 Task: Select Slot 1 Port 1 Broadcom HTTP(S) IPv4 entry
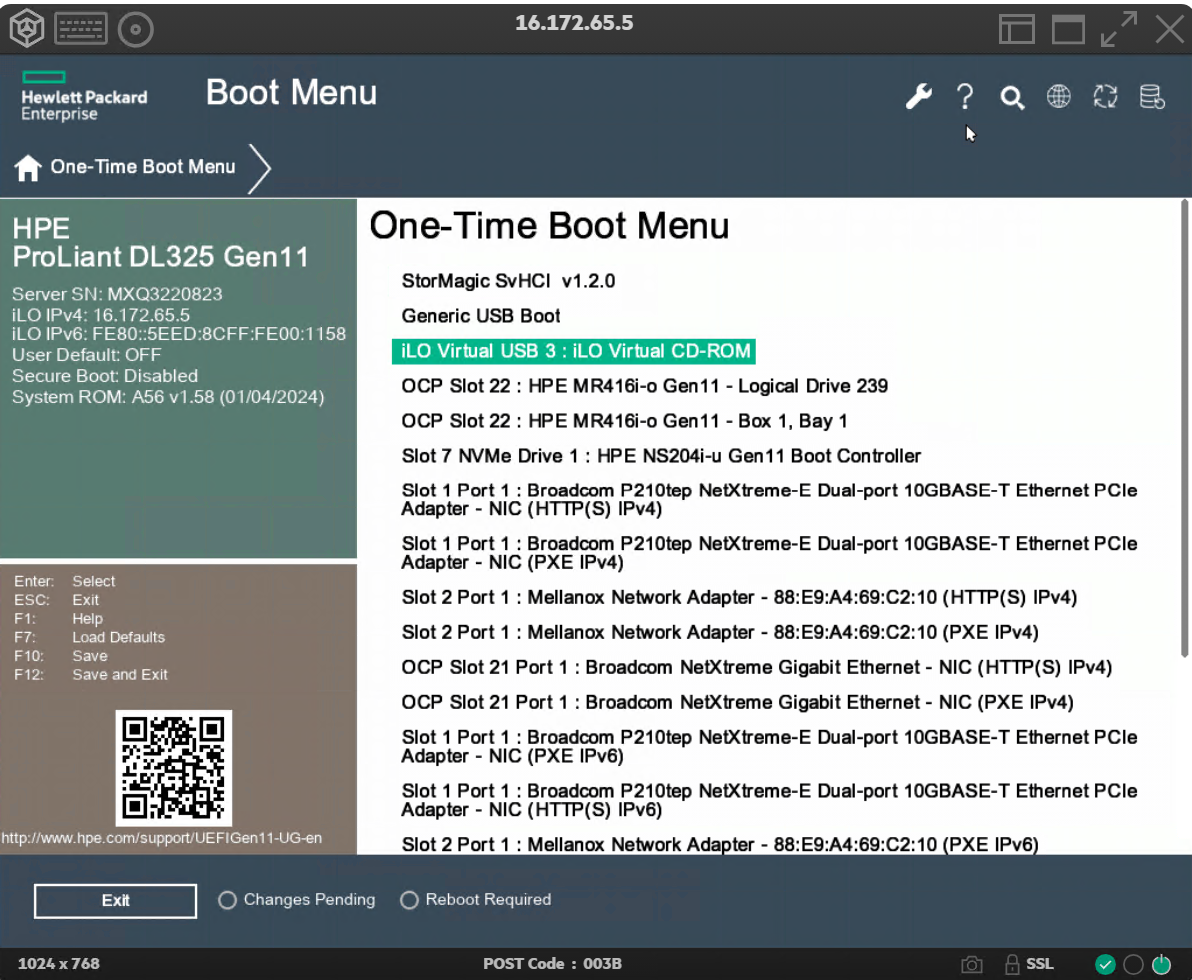tap(769, 500)
